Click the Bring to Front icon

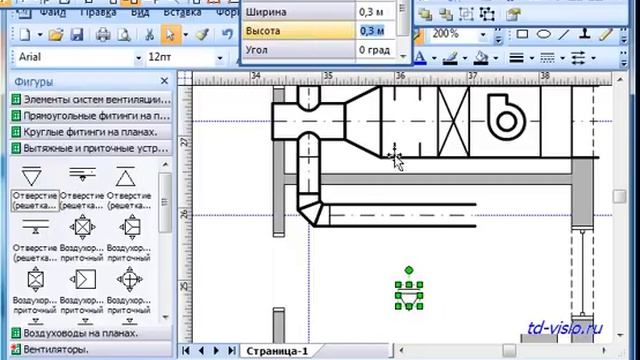[x=425, y=15]
